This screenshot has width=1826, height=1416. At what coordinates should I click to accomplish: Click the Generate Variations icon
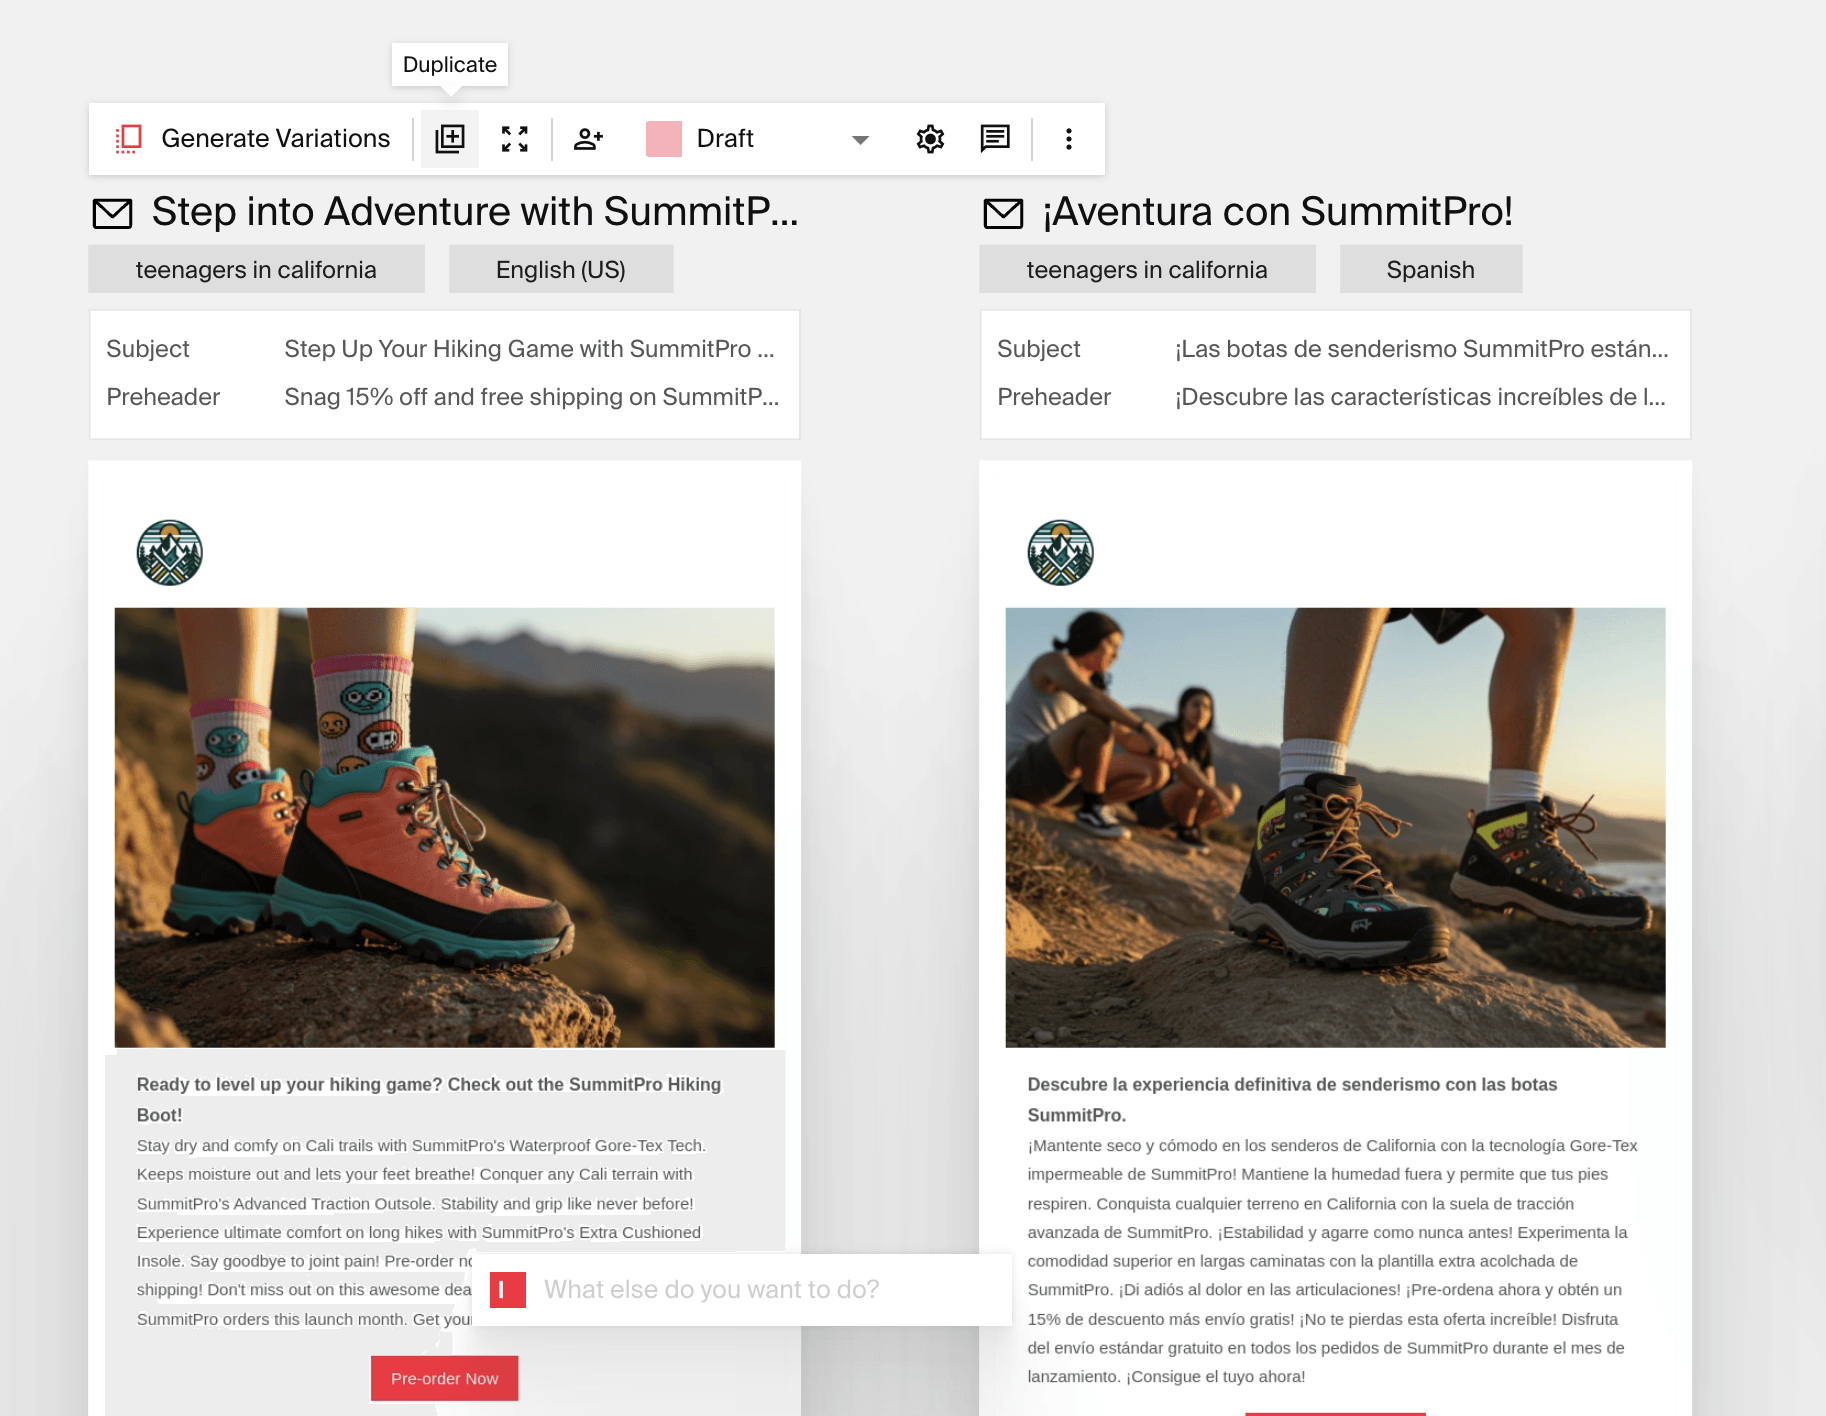(x=129, y=138)
